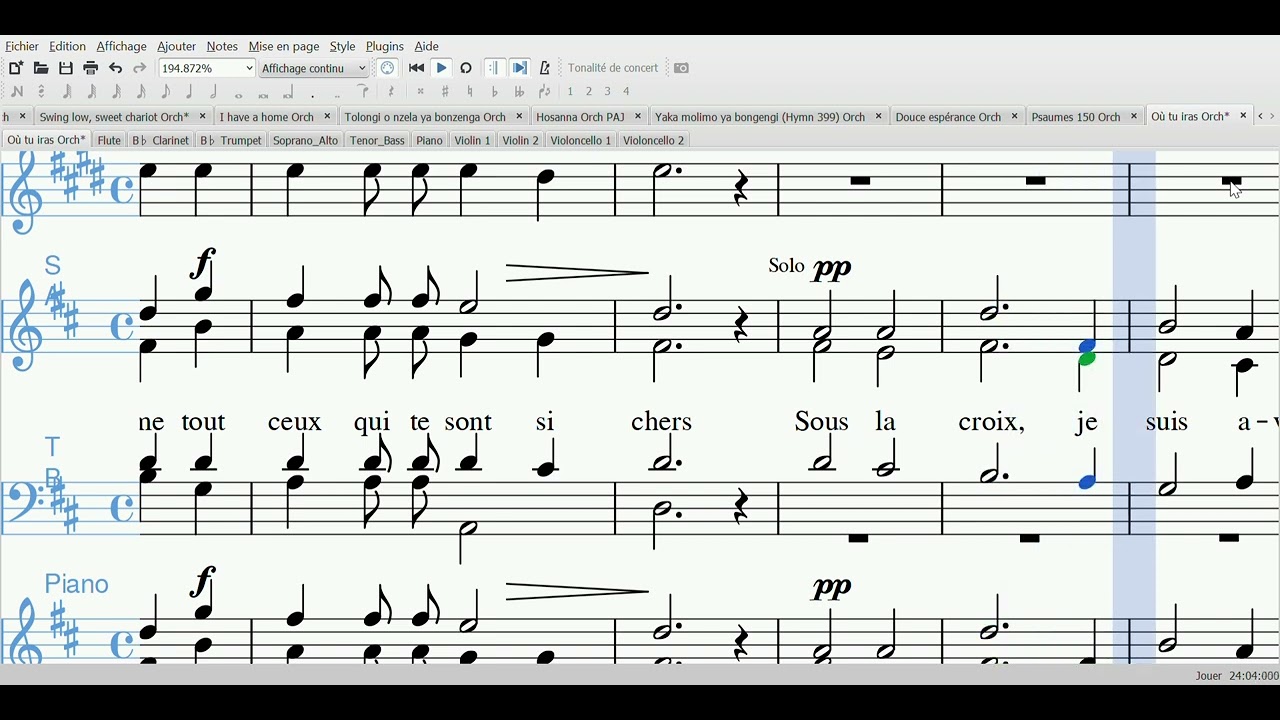Open the Affichage menu

[x=121, y=46]
